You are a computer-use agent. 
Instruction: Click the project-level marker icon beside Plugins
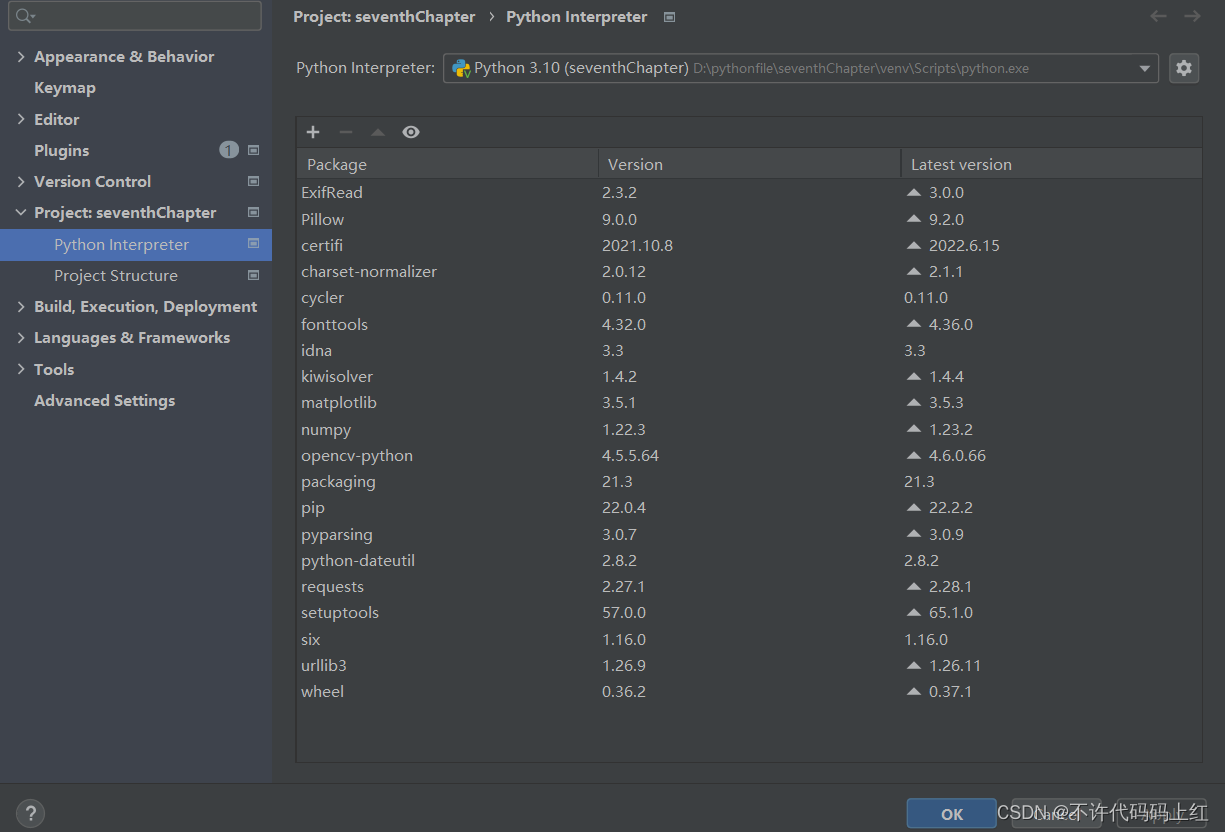tap(253, 150)
